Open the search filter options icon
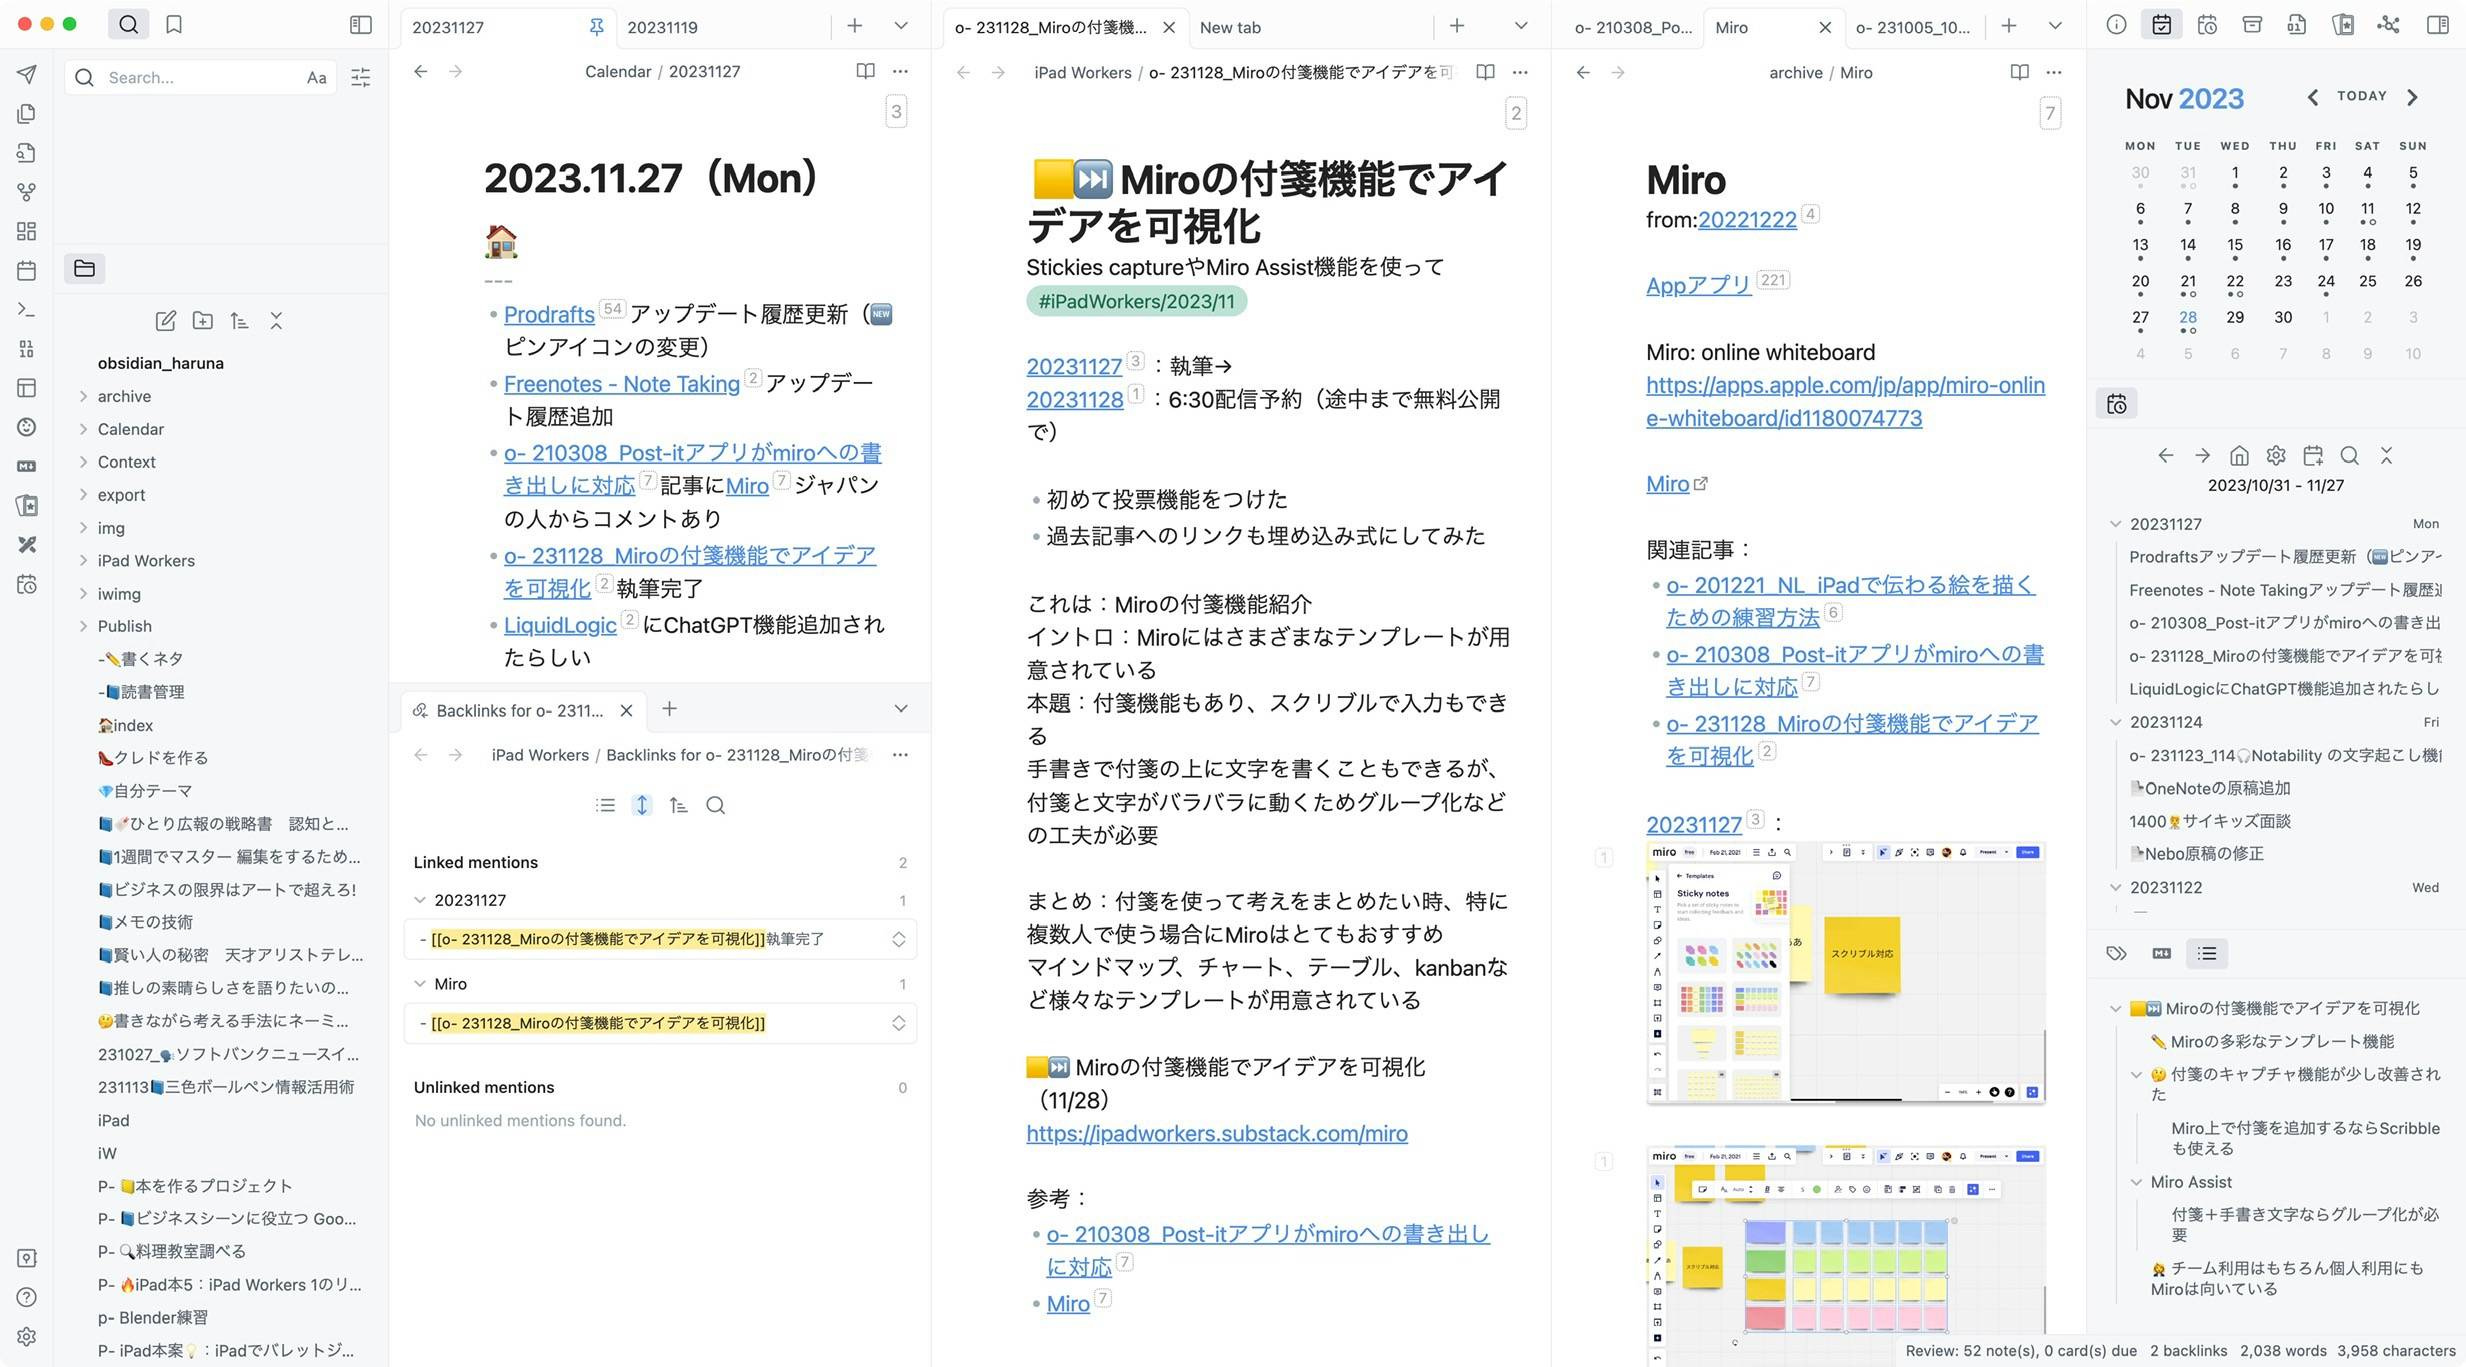The height and width of the screenshot is (1367, 2466). coord(361,77)
